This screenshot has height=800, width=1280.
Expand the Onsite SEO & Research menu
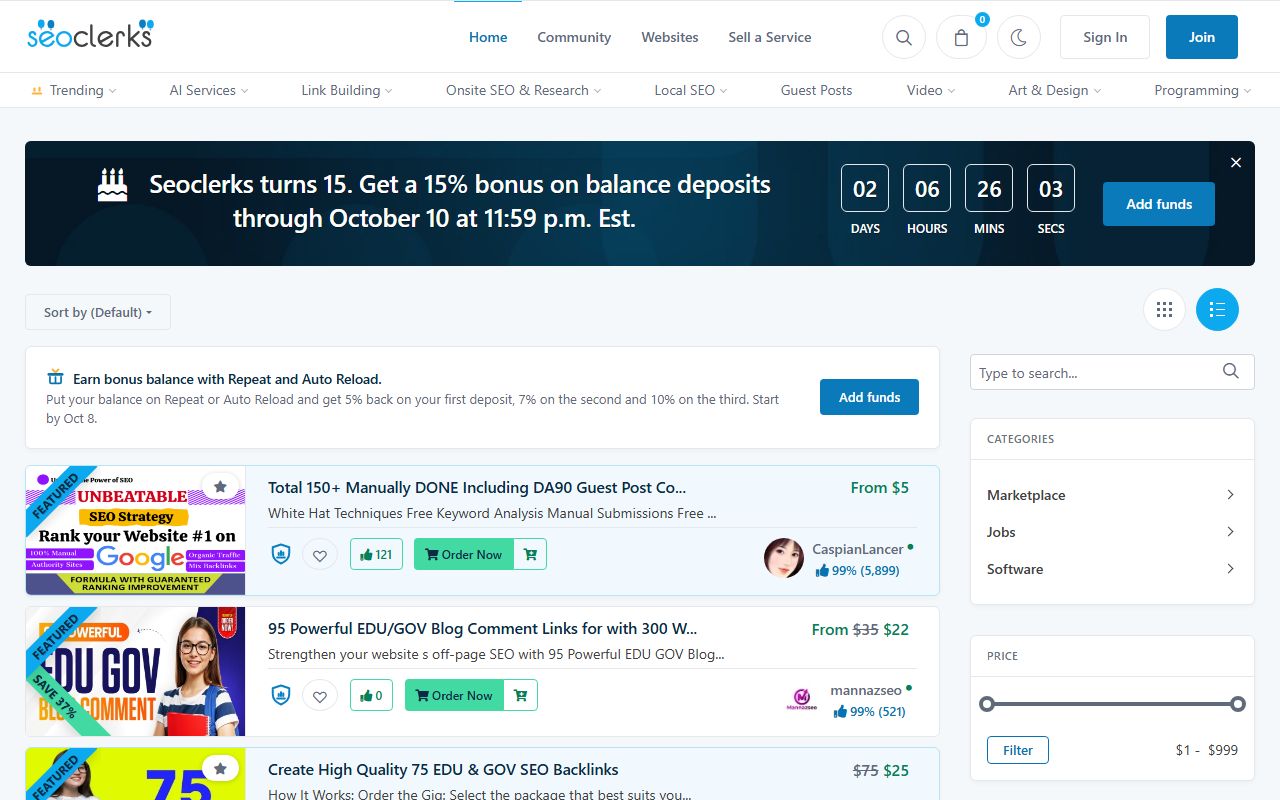(x=524, y=90)
